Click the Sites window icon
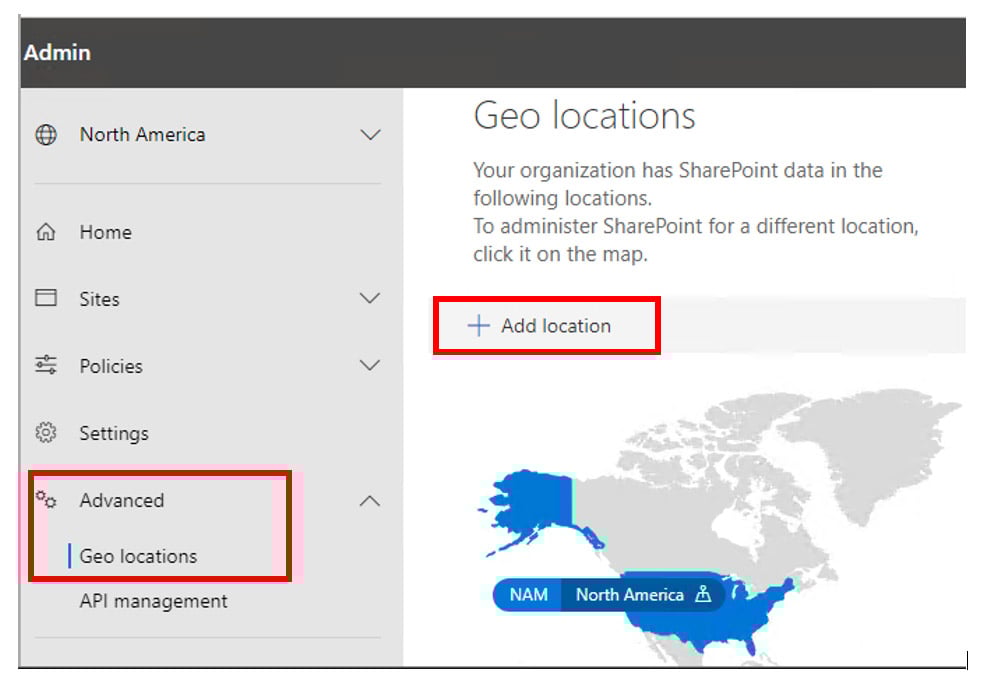Image resolution: width=984 pixels, height=696 pixels. coord(46,297)
